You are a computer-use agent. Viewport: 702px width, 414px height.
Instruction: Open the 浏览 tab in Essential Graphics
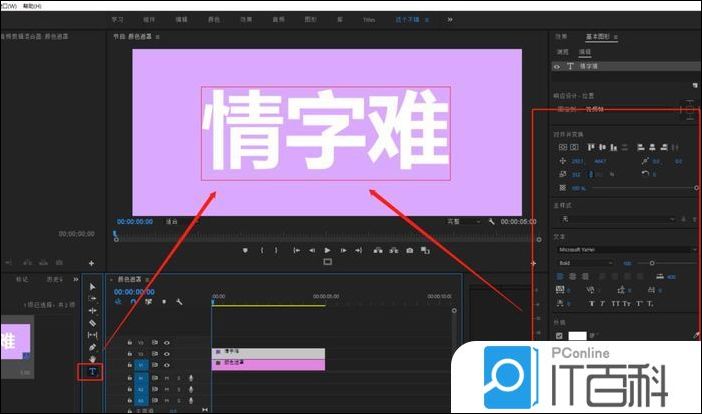pyautogui.click(x=563, y=51)
